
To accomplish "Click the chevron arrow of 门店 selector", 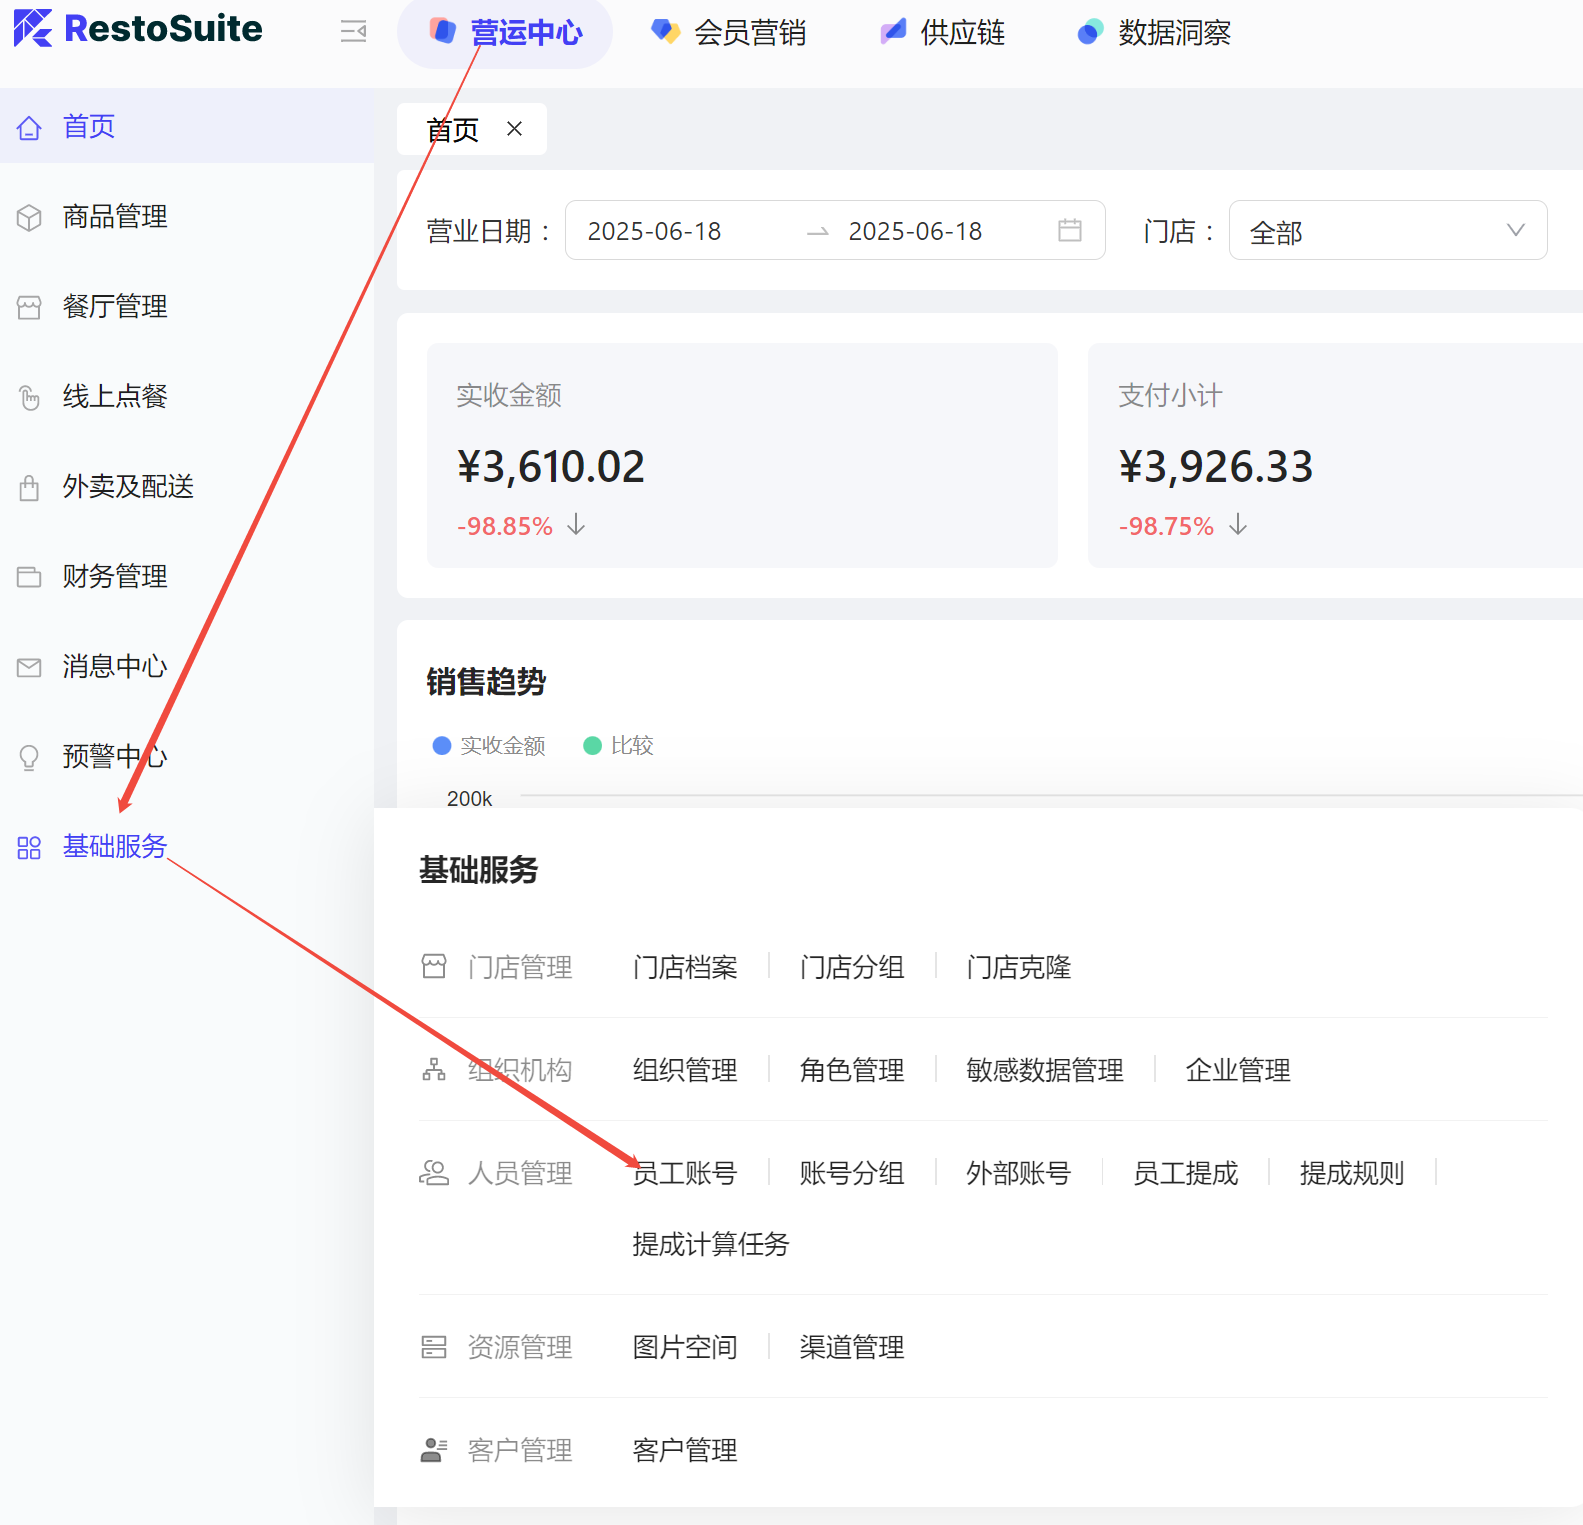I will point(1516,230).
